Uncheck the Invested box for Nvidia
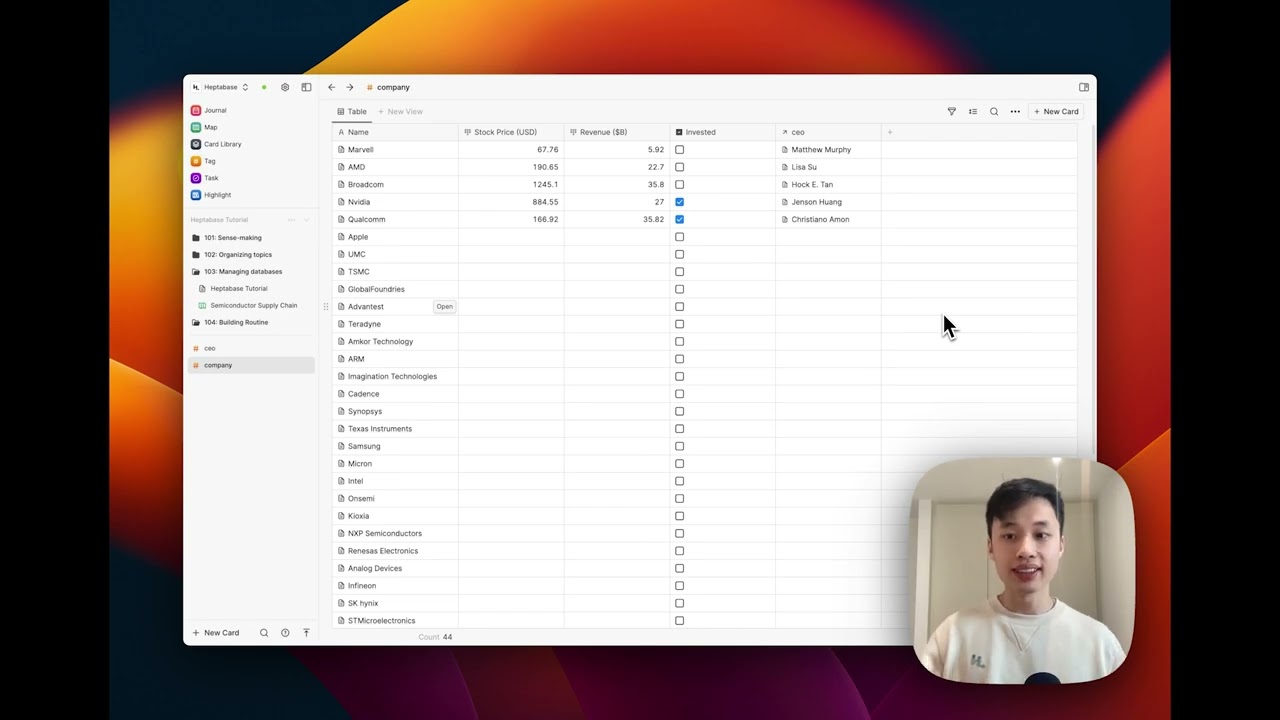 680,202
